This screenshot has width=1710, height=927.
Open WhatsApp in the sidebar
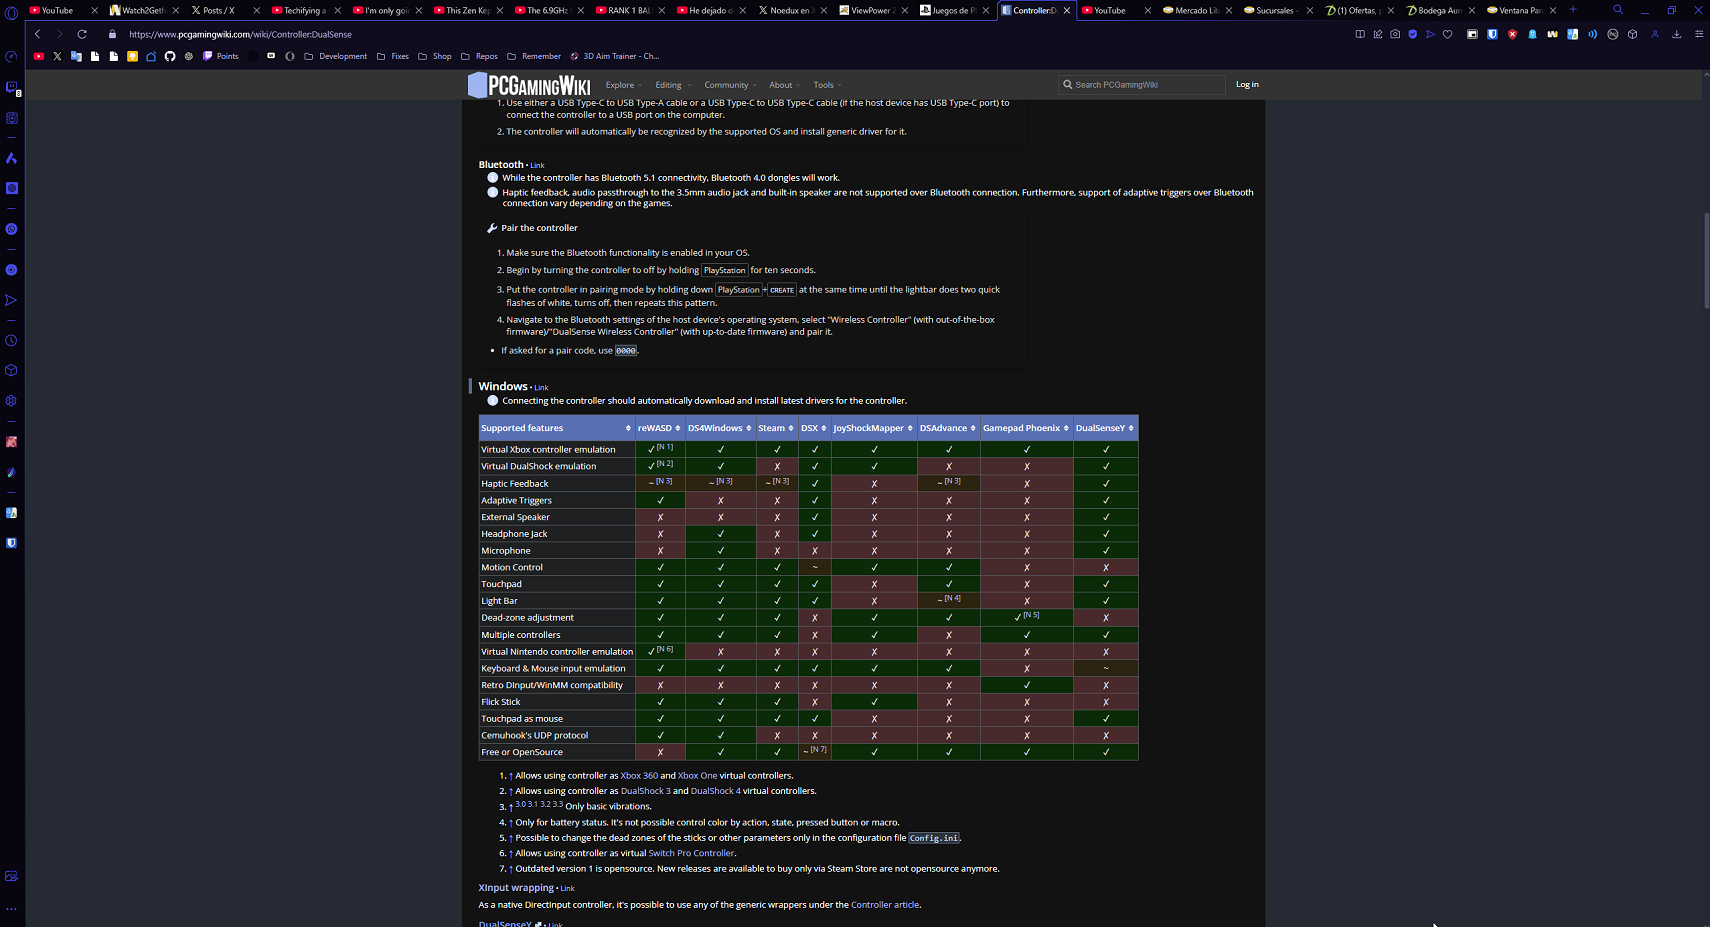(x=12, y=229)
